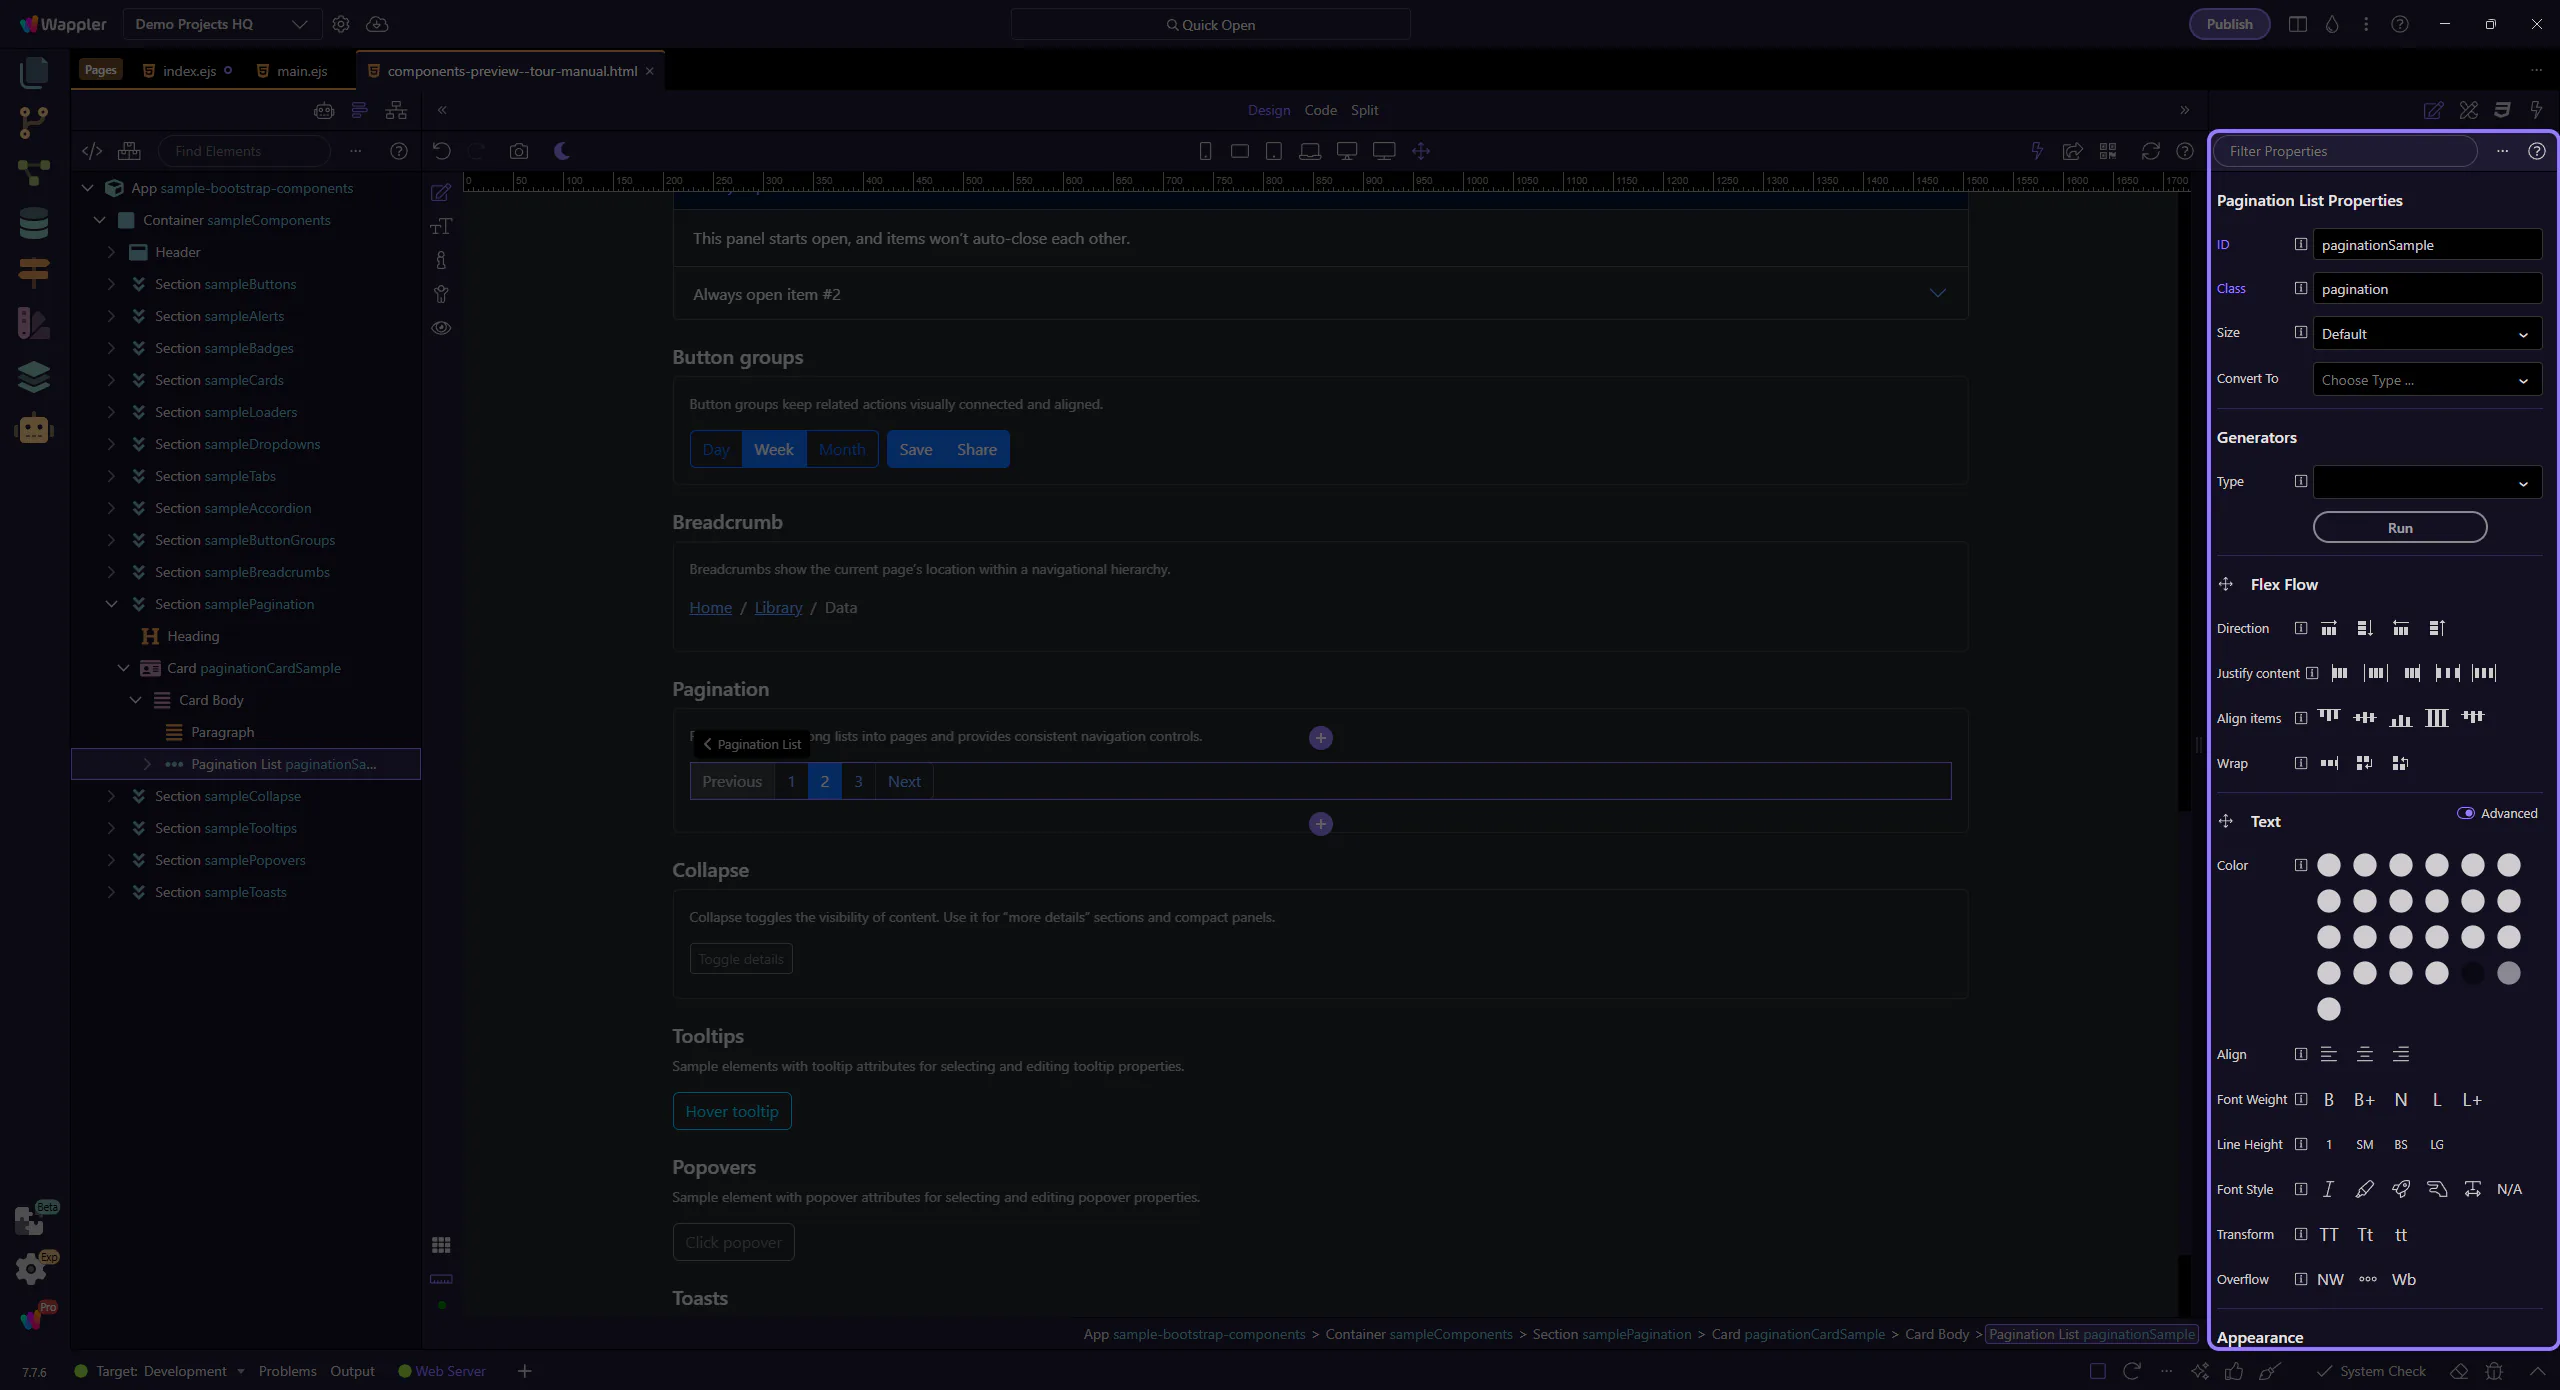The image size is (2560, 1390).
Task: Toggle the Advanced switch in the Text section
Action: [2466, 813]
